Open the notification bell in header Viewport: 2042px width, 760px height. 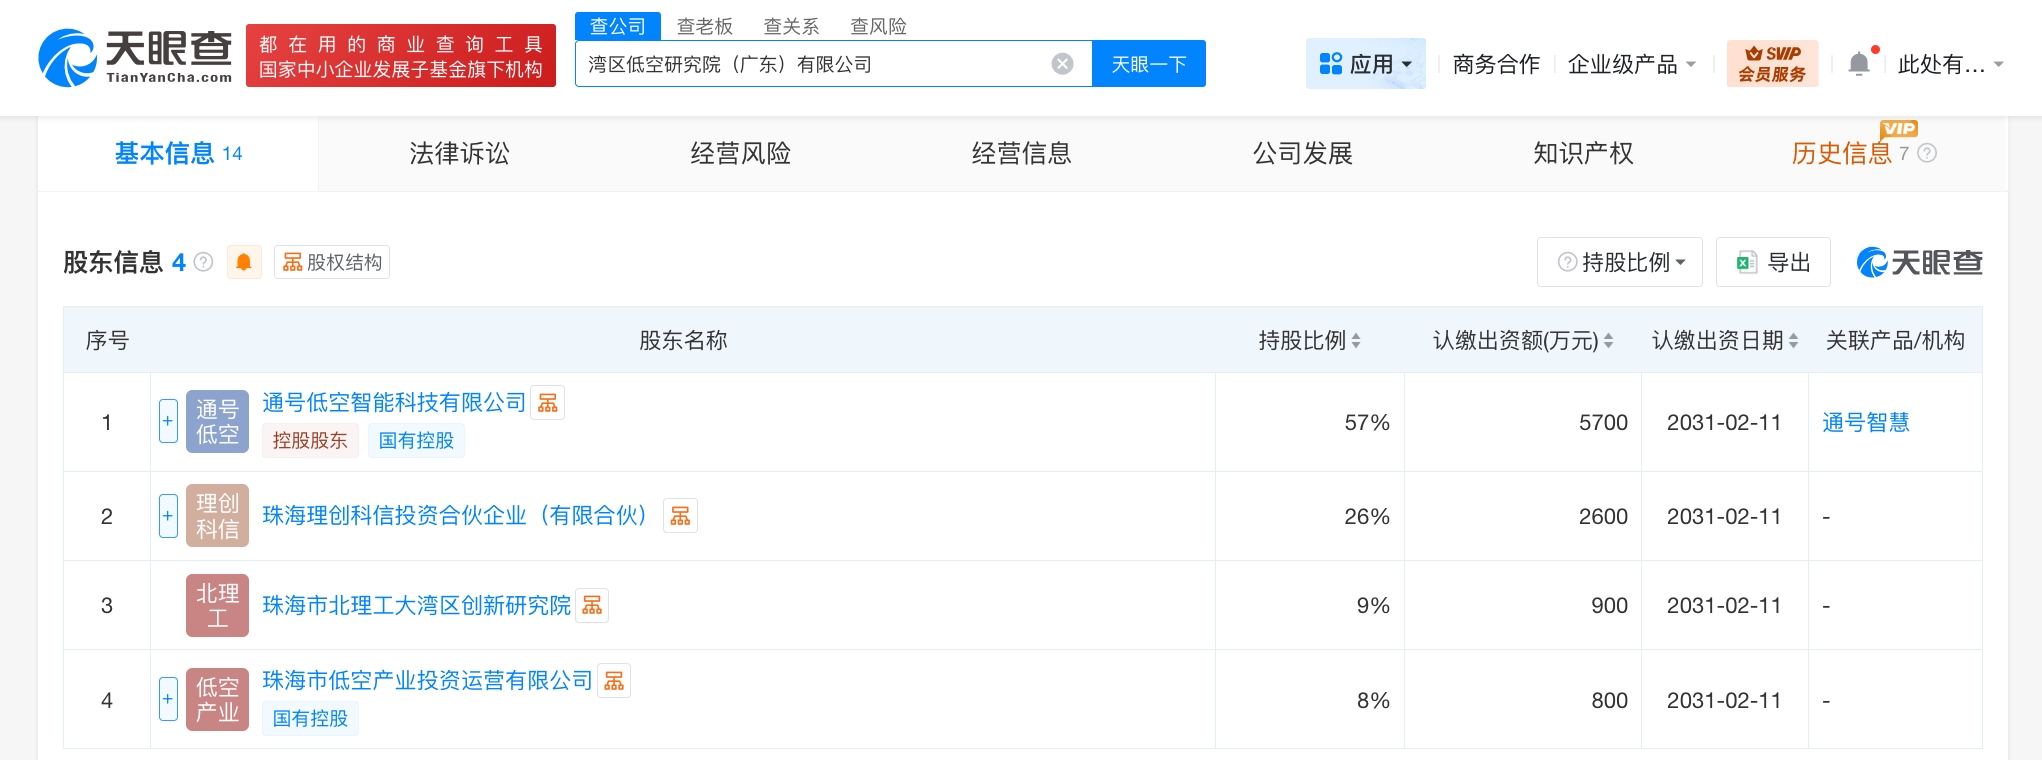pyautogui.click(x=1858, y=64)
